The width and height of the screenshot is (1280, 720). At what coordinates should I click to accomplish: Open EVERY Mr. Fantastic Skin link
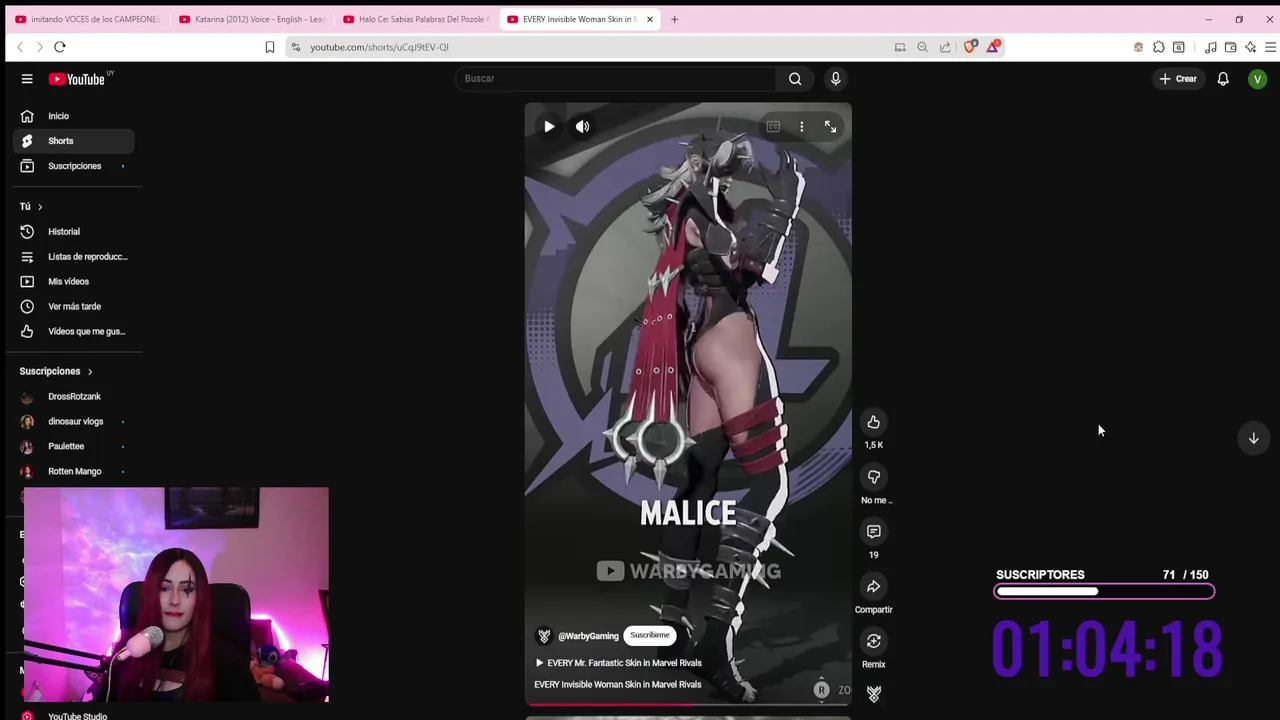tap(618, 663)
